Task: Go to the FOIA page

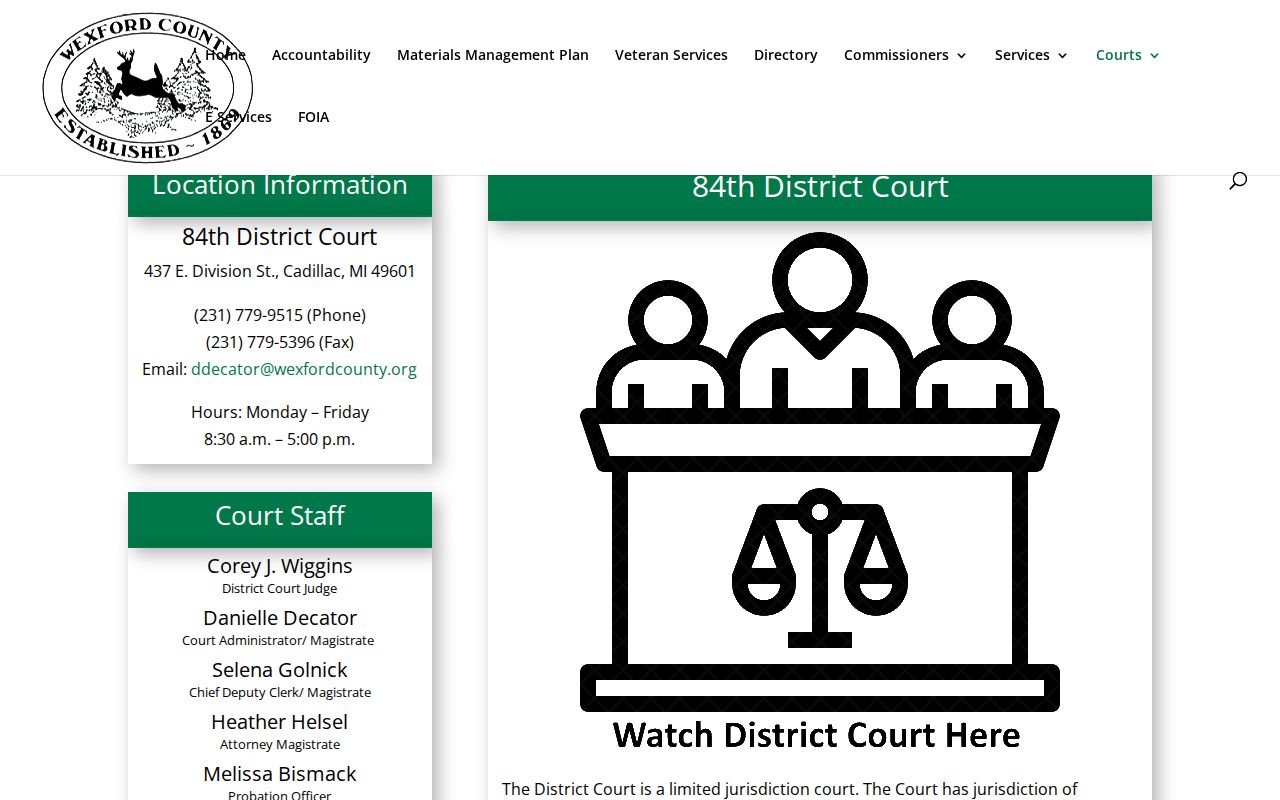Action: [x=313, y=117]
